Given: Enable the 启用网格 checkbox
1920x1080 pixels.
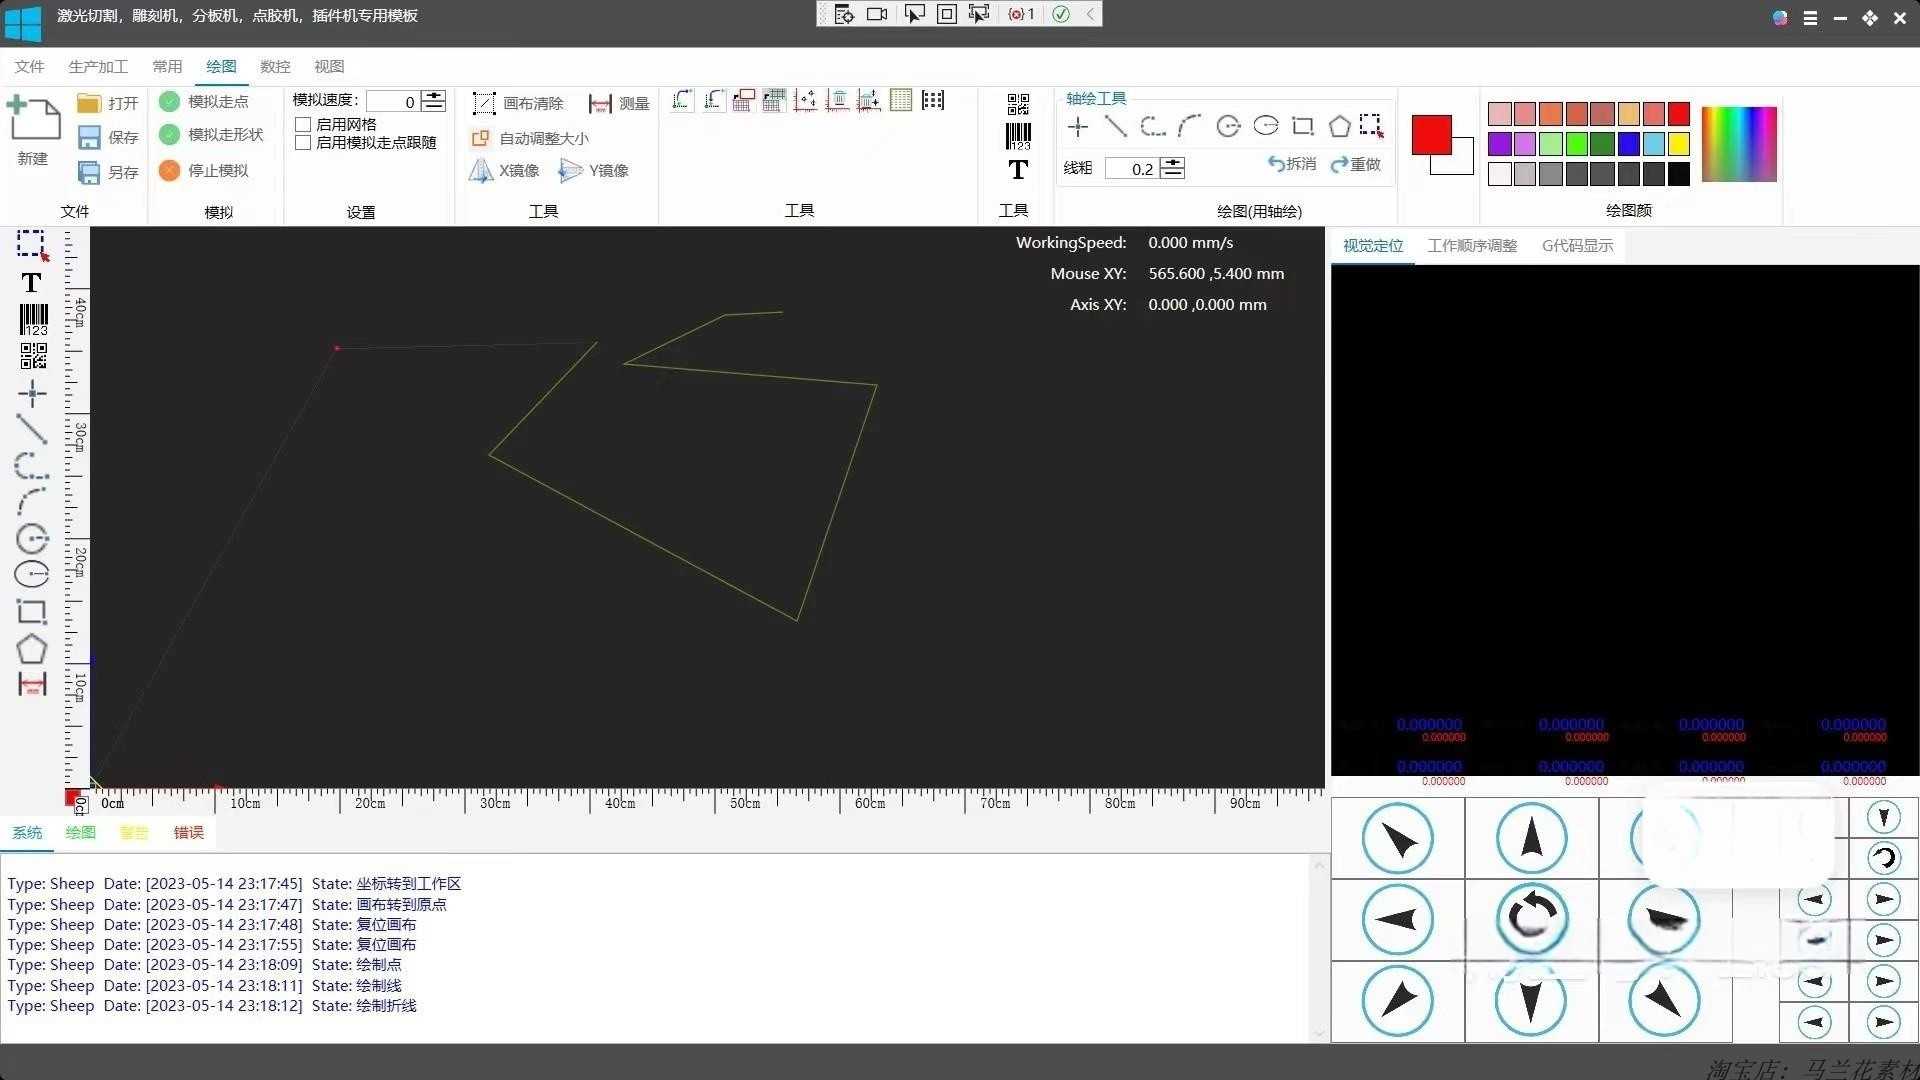Looking at the screenshot, I should (303, 124).
